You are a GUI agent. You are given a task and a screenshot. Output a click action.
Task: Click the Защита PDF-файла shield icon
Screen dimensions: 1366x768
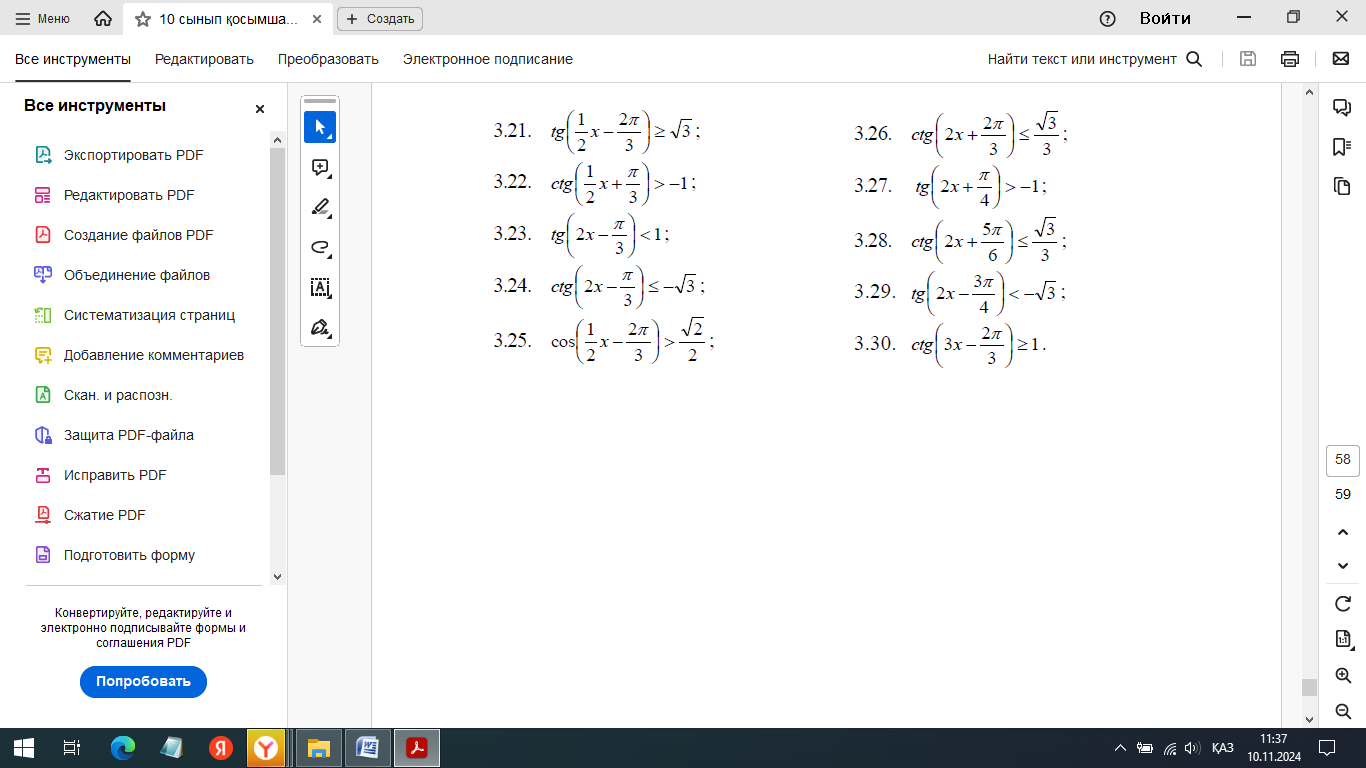pyautogui.click(x=43, y=435)
